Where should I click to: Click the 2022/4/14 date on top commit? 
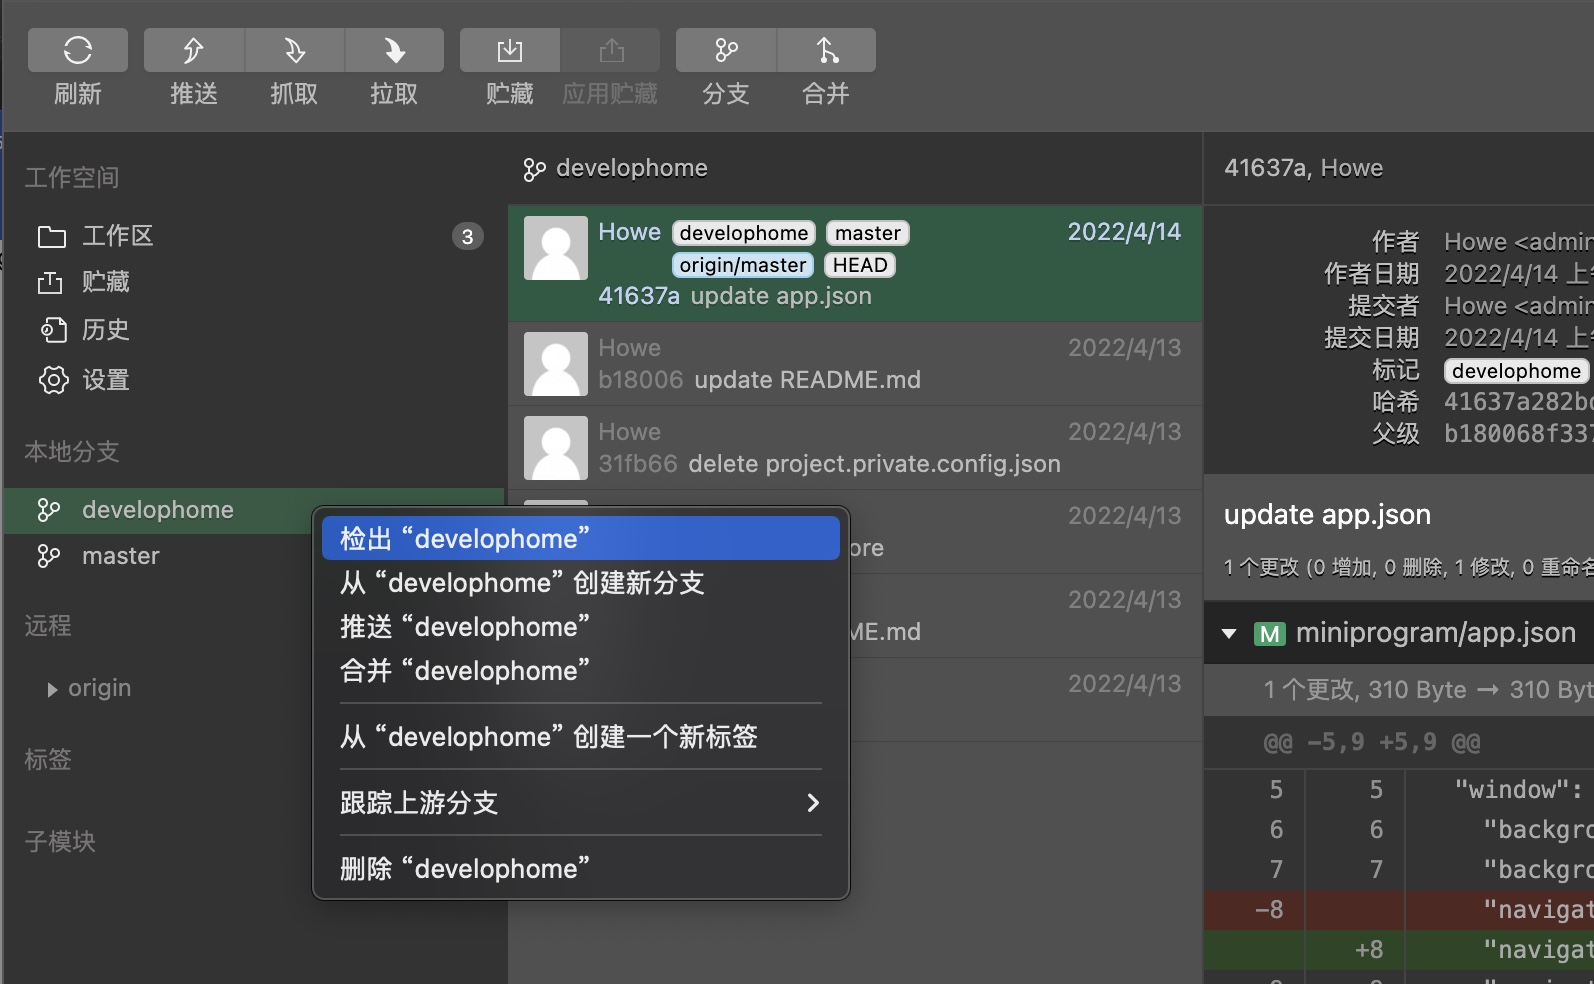point(1124,232)
